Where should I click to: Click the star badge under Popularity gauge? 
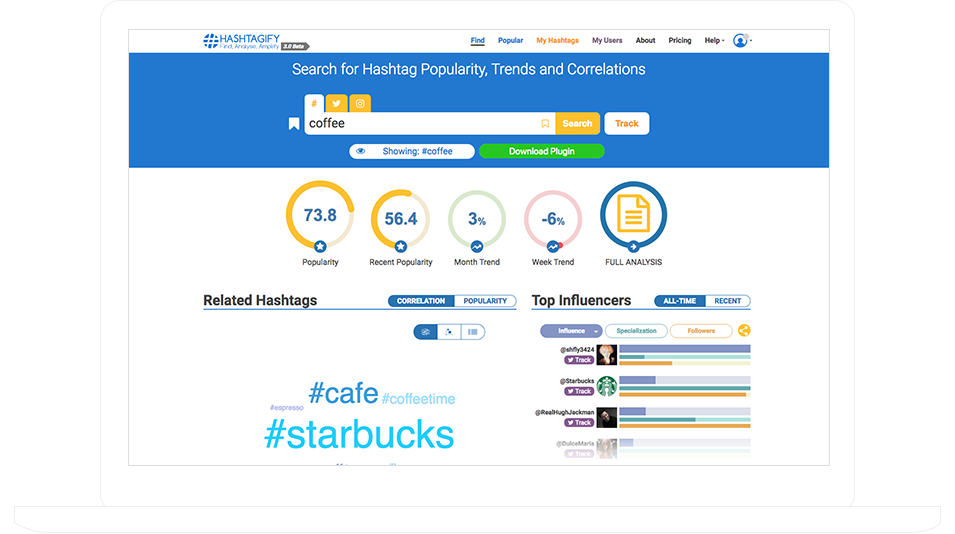pos(320,247)
